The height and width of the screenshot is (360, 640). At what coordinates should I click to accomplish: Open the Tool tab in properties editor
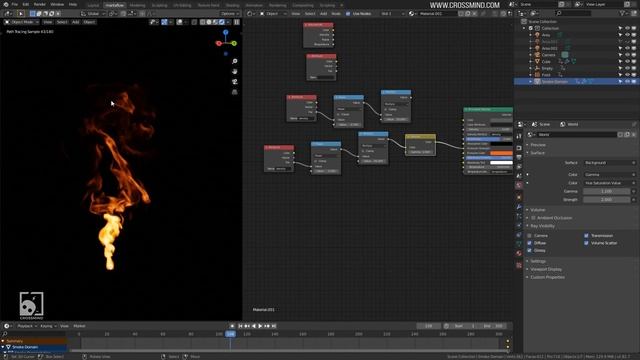pos(519,137)
